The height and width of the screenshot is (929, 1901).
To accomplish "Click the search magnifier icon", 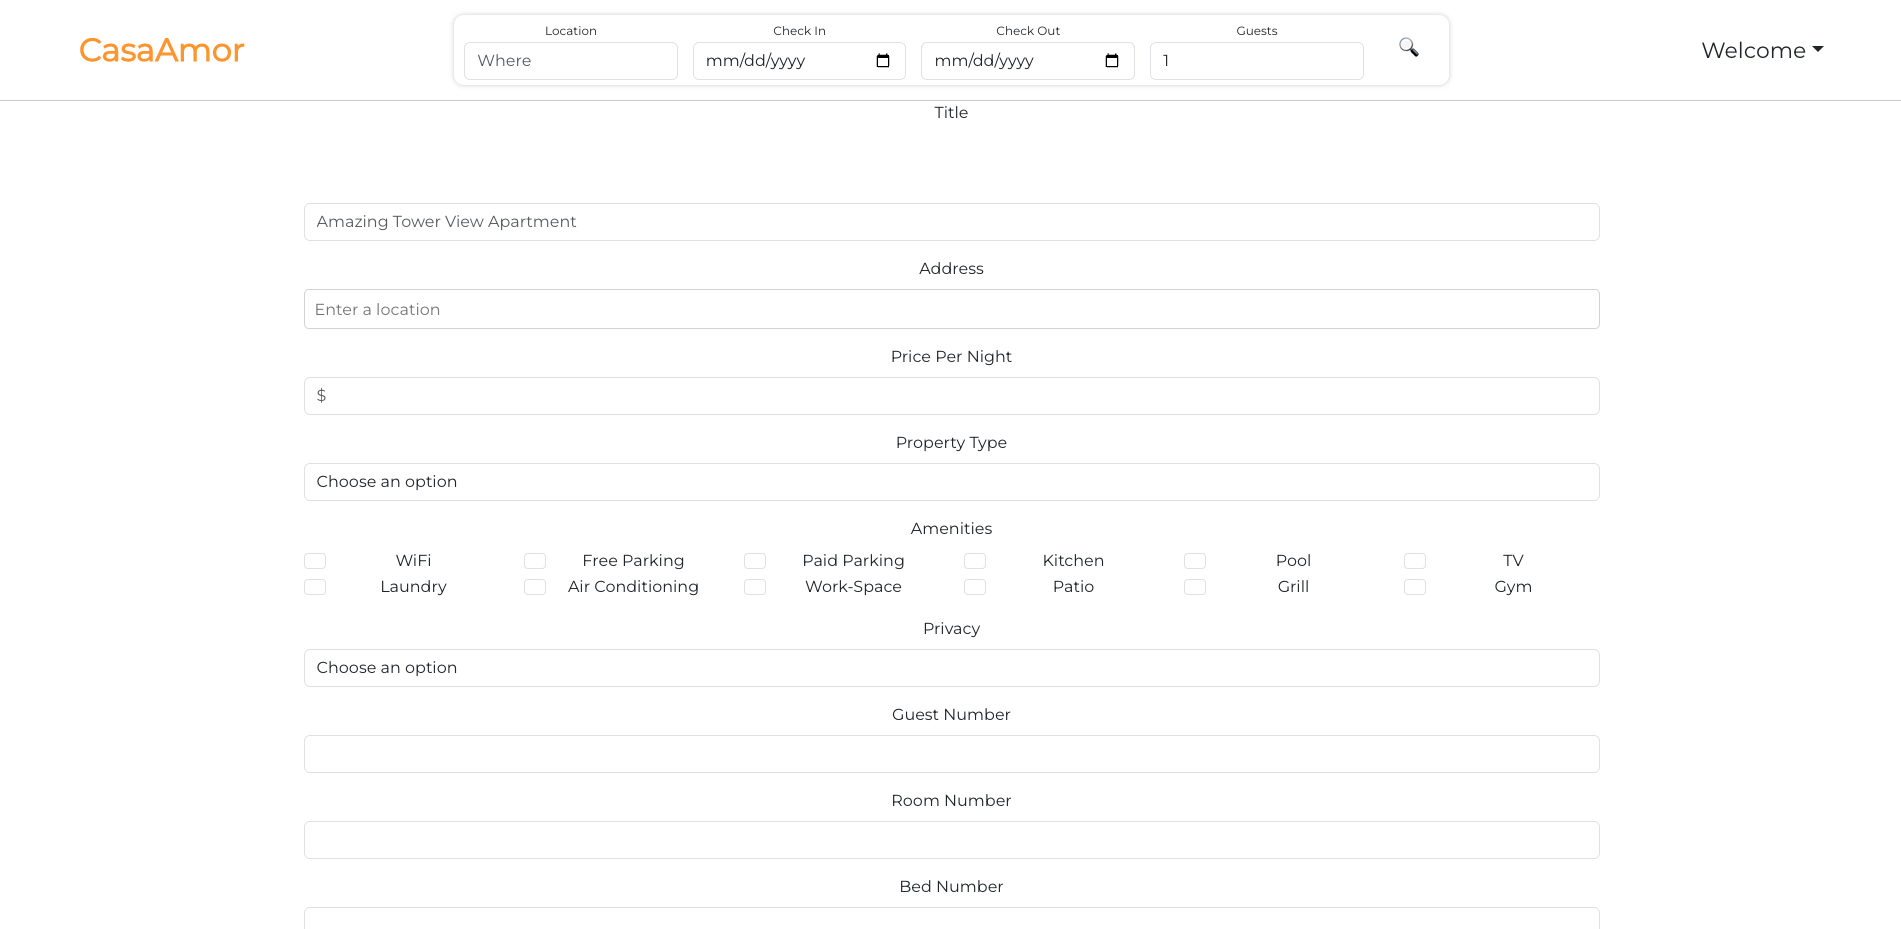I will (1409, 48).
